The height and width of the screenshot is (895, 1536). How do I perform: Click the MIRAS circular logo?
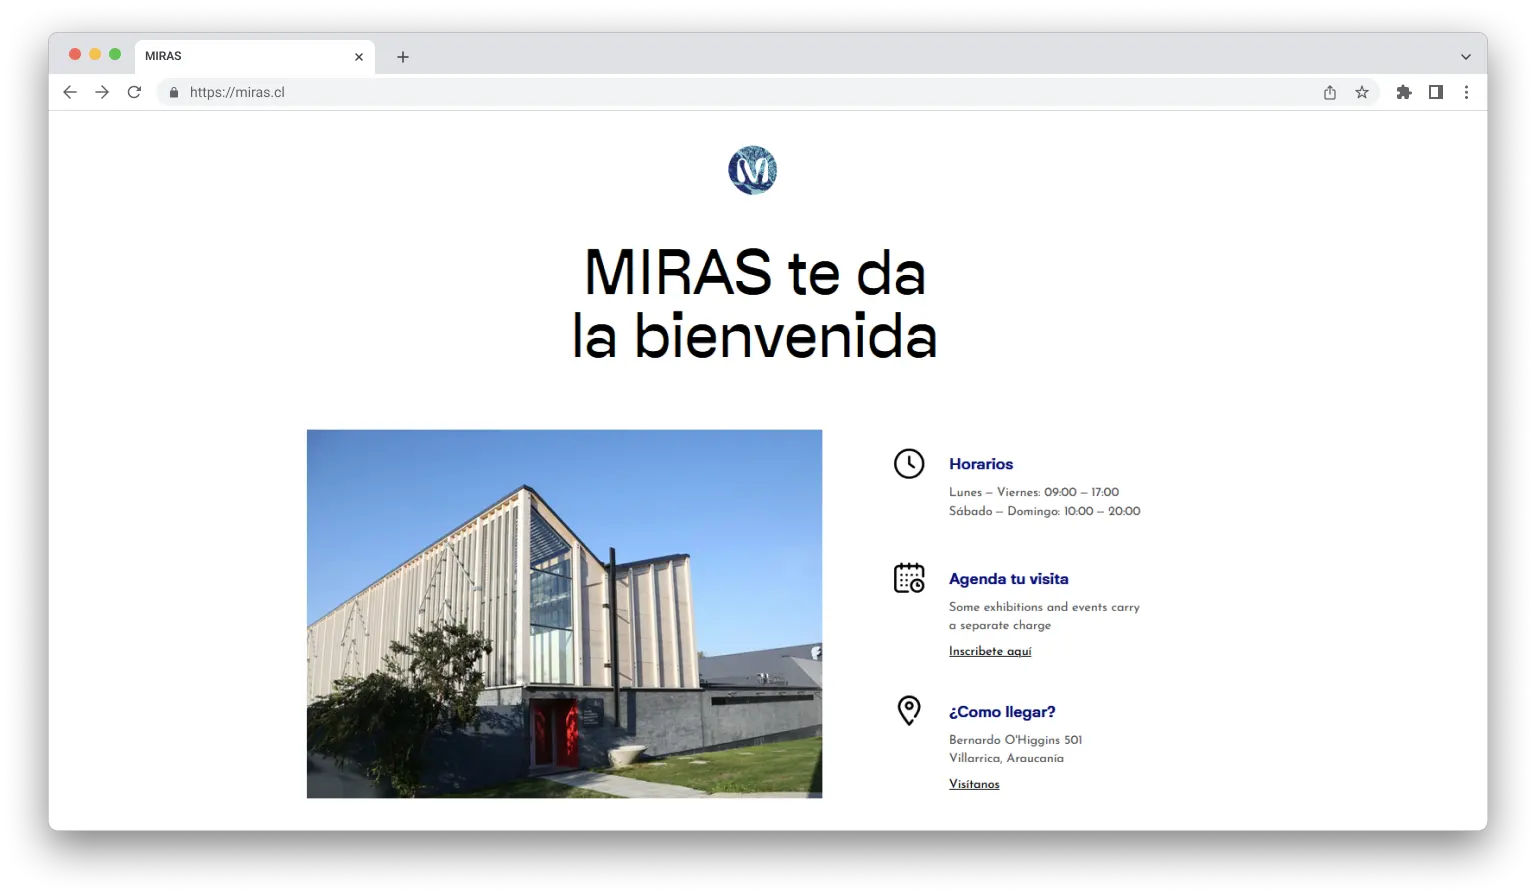[x=752, y=170]
